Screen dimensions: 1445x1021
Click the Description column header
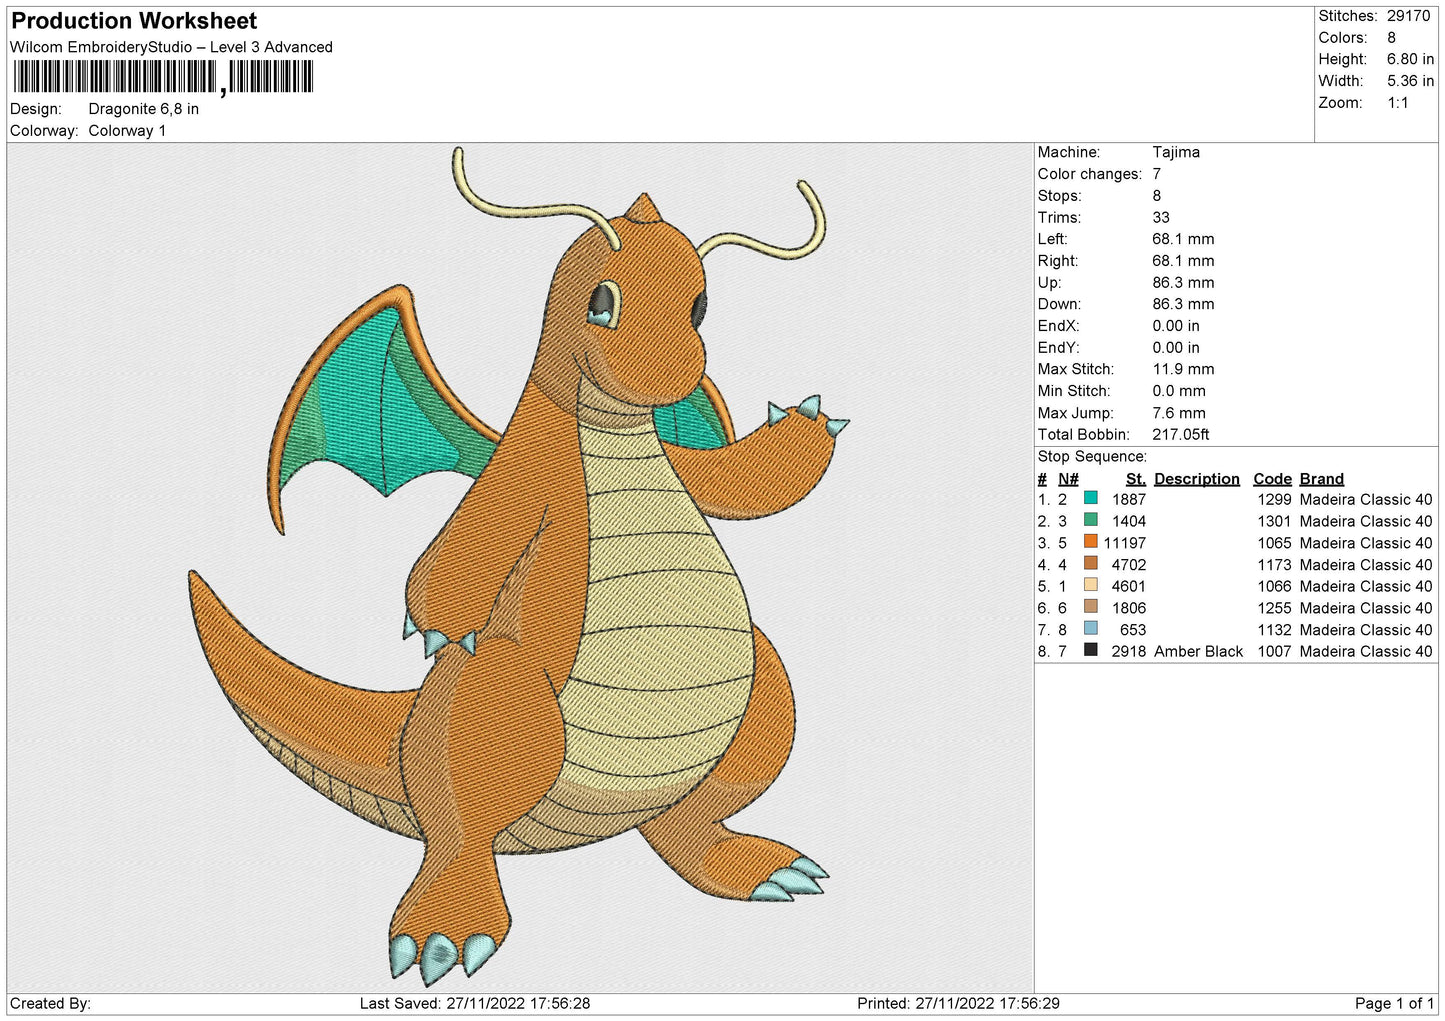pyautogui.click(x=1196, y=479)
